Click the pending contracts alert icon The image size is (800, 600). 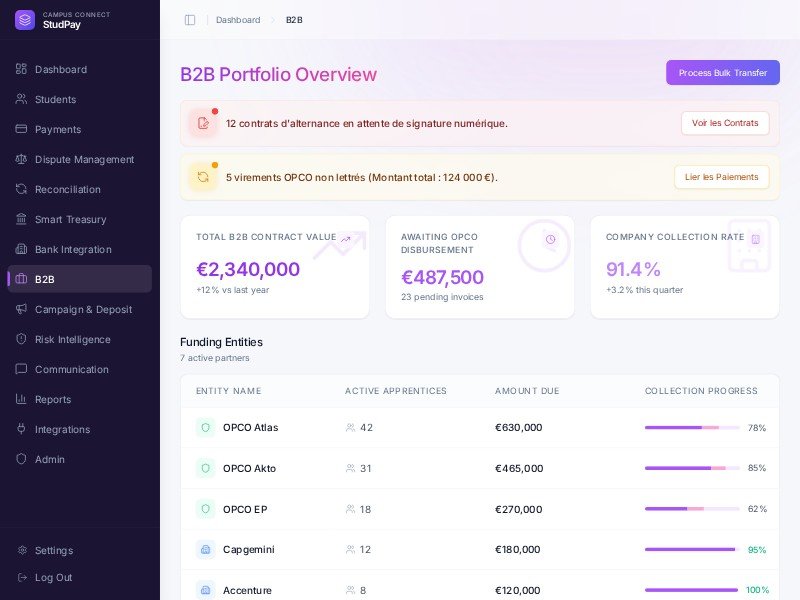[x=203, y=123]
